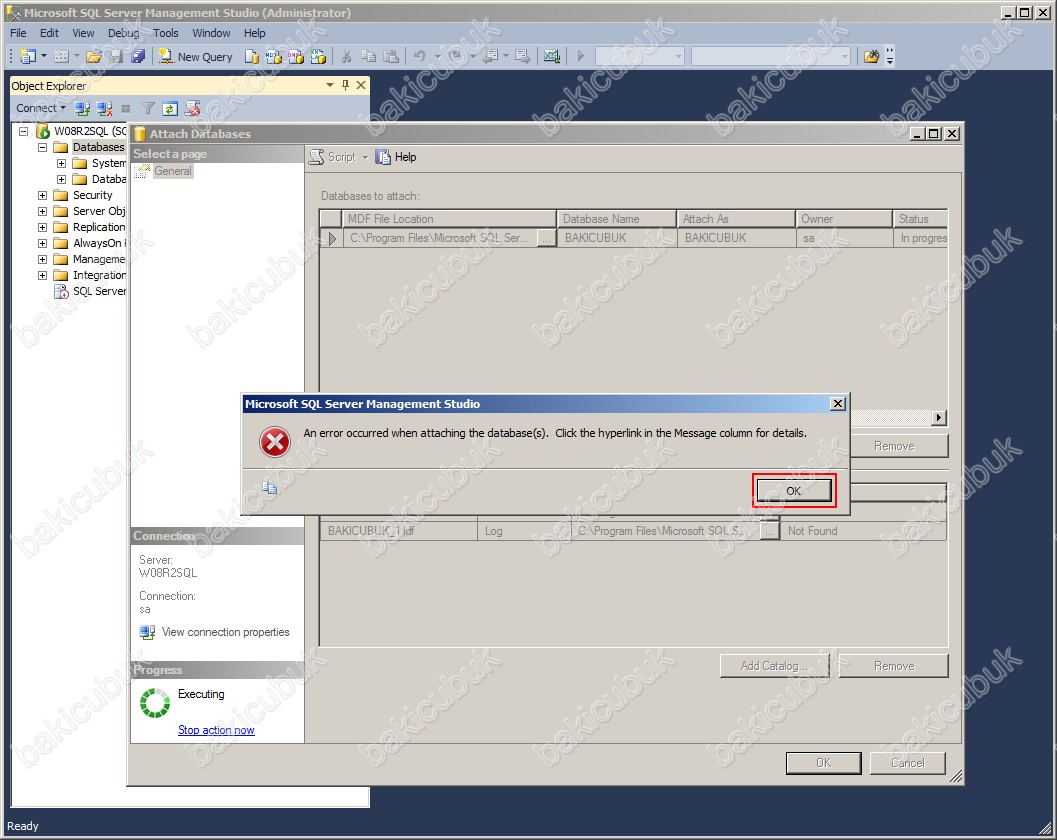Image resolution: width=1057 pixels, height=840 pixels.
Task: Open the Script dropdown arrow in Attach Databases
Action: (x=365, y=157)
